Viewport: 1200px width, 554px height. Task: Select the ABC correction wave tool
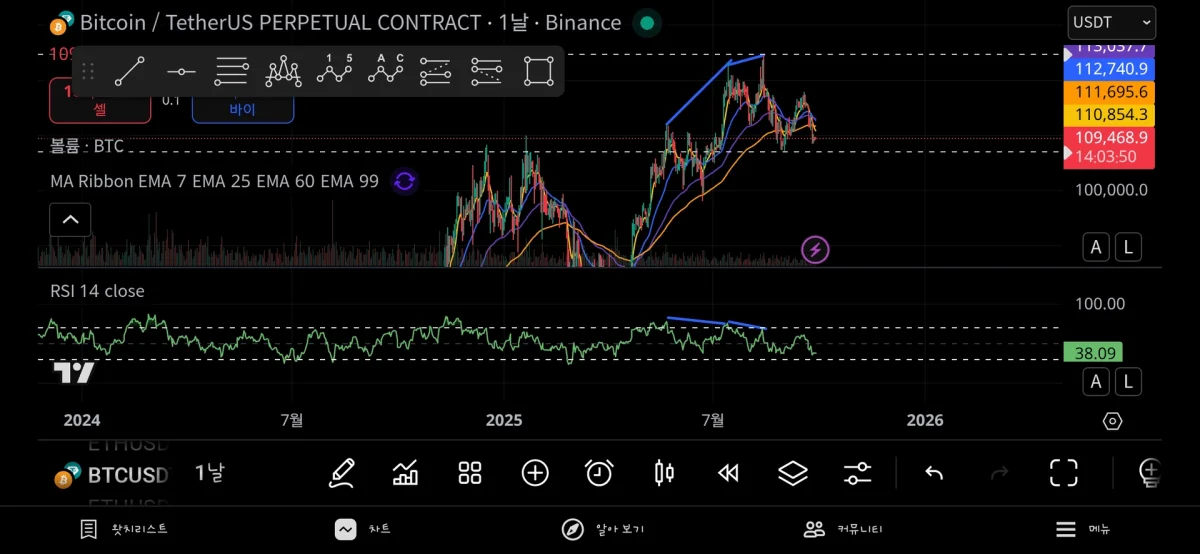(x=386, y=70)
